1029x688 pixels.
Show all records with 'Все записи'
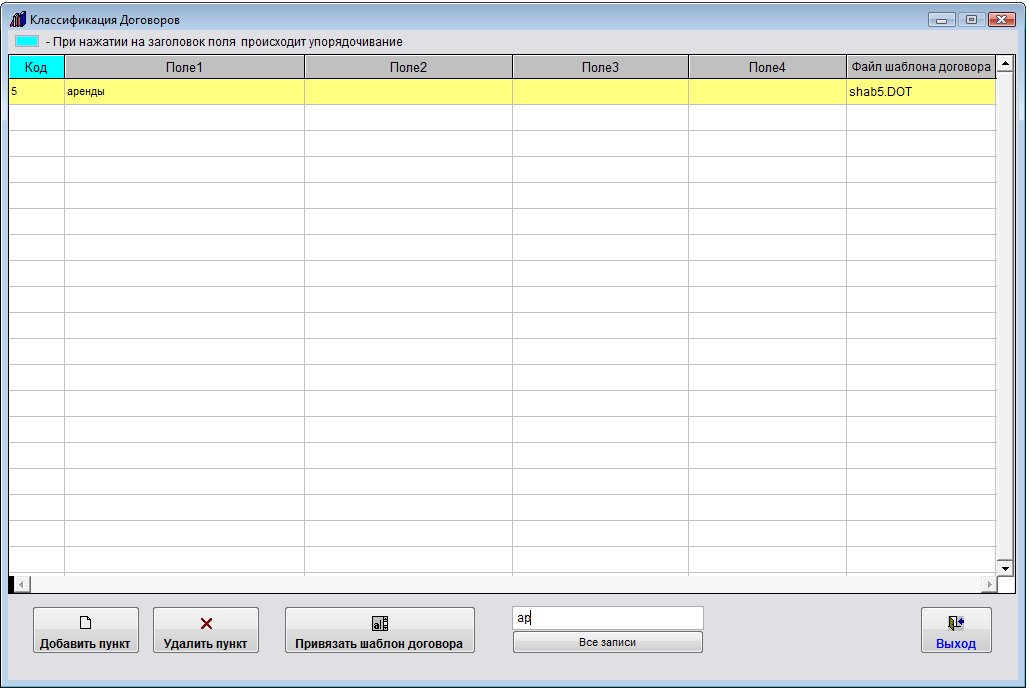pyautogui.click(x=608, y=642)
